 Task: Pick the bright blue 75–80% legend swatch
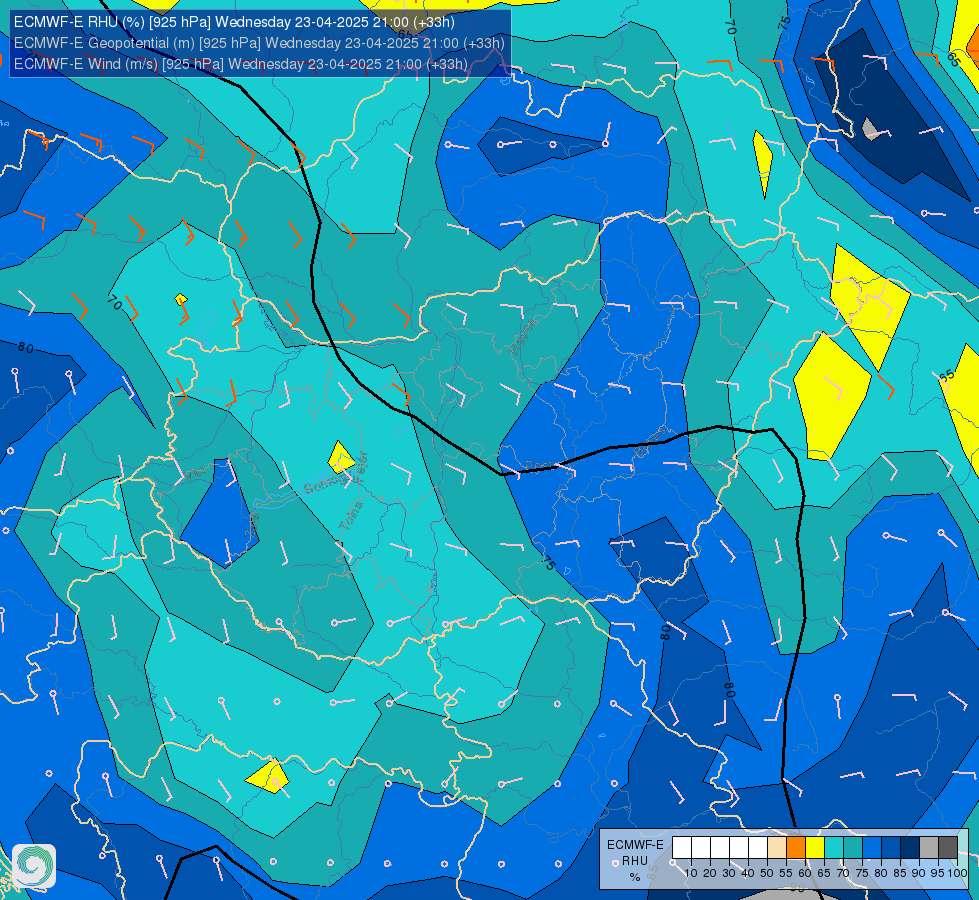point(872,847)
